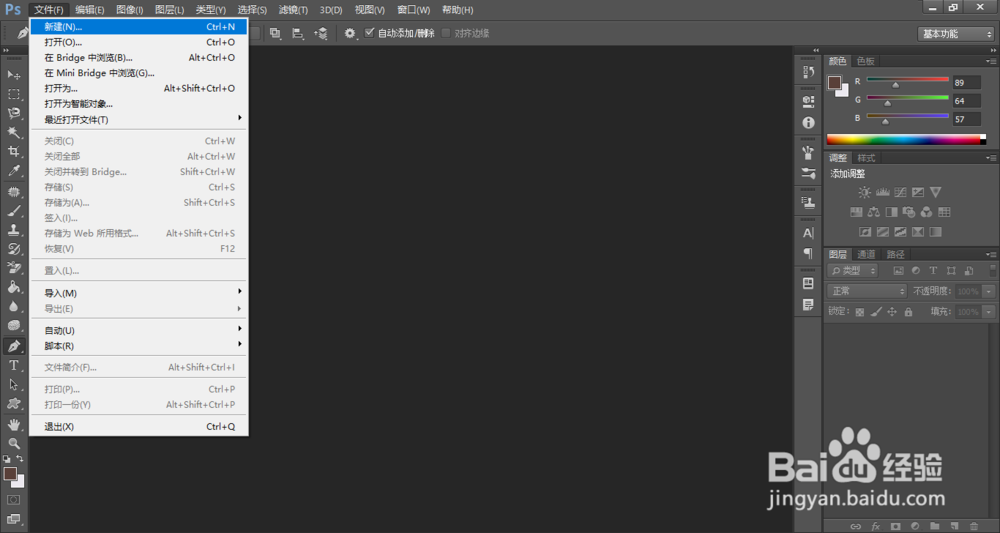
Task: Expand the 导入(M) submenu
Action: tap(138, 293)
